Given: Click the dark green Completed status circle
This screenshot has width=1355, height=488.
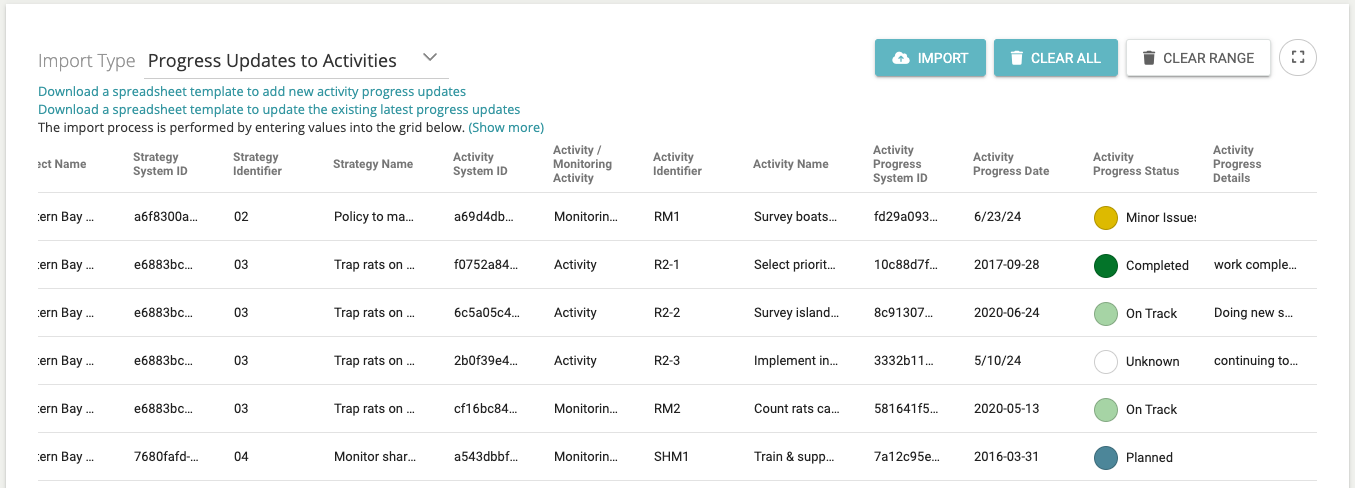Looking at the screenshot, I should tap(1105, 265).
